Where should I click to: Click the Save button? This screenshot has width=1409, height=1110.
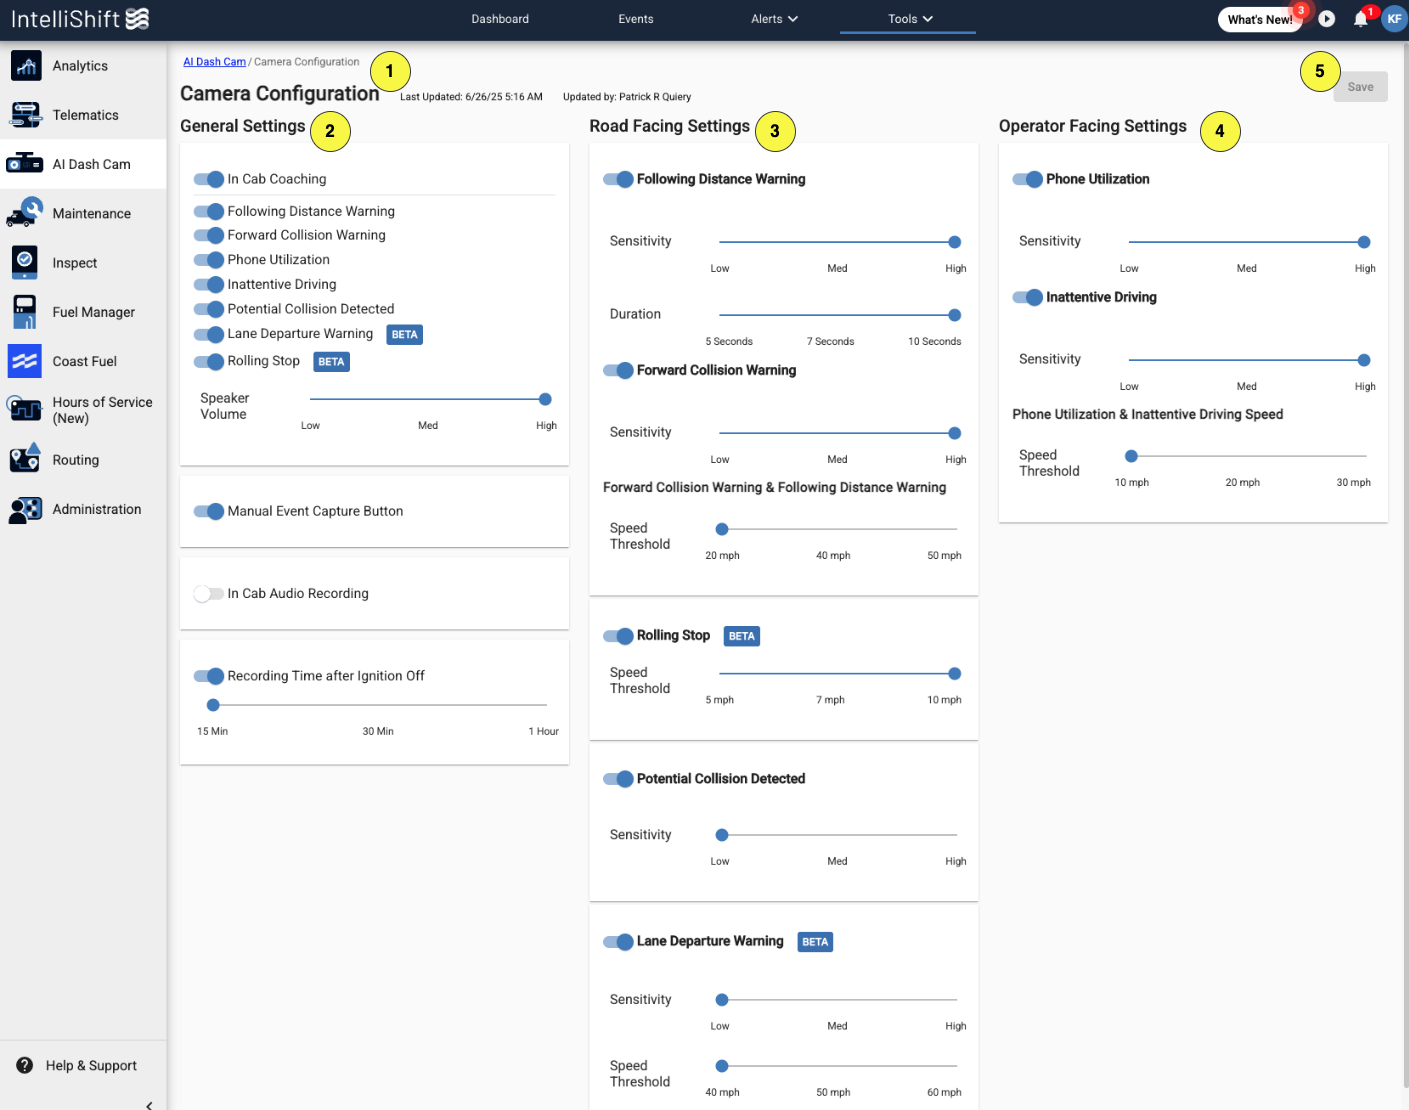click(1360, 86)
